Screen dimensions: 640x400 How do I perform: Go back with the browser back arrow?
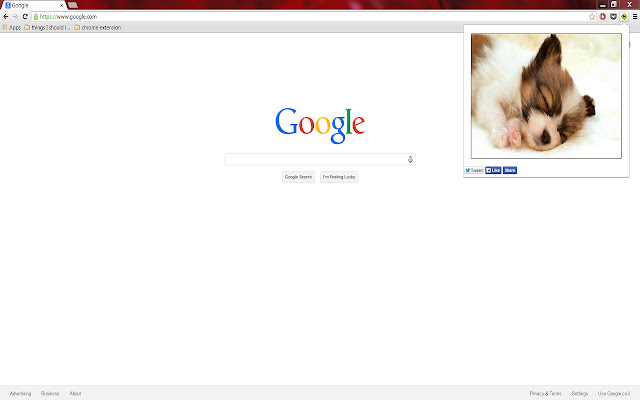(x=6, y=17)
